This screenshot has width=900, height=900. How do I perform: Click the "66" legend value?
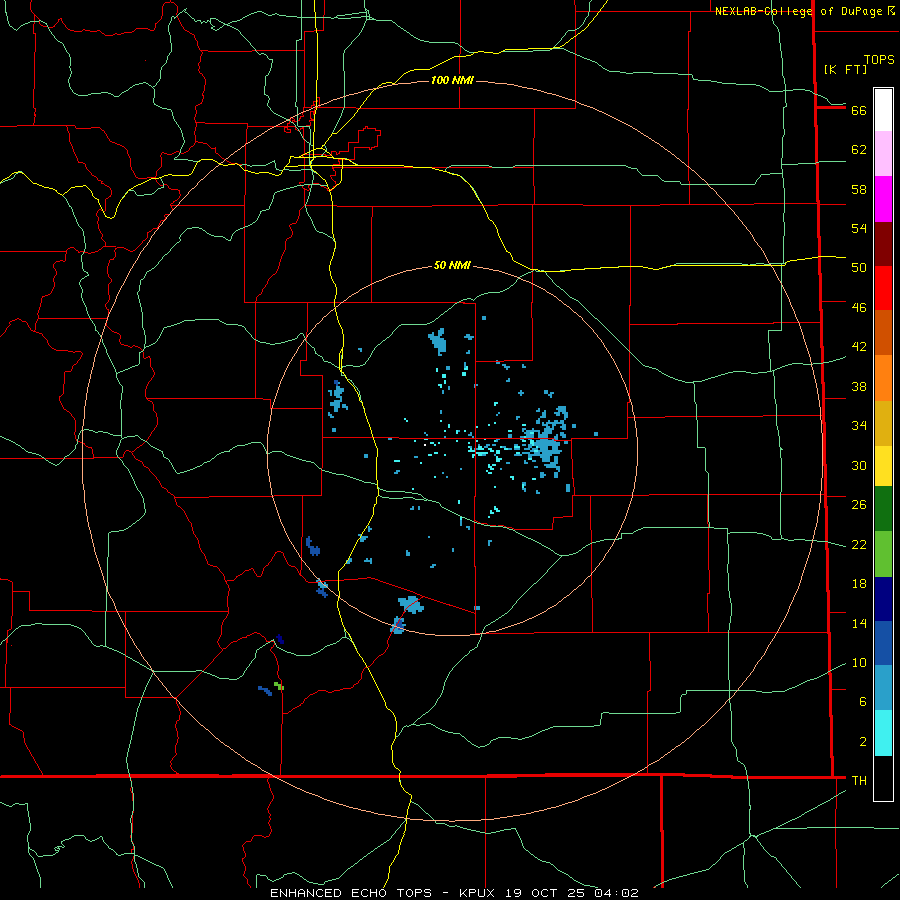click(x=859, y=111)
